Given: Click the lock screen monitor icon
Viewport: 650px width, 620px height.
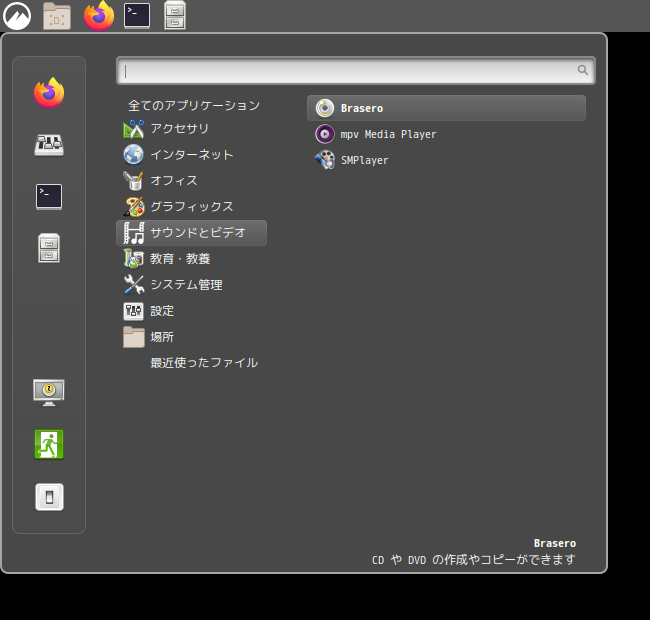Looking at the screenshot, I should 49,392.
